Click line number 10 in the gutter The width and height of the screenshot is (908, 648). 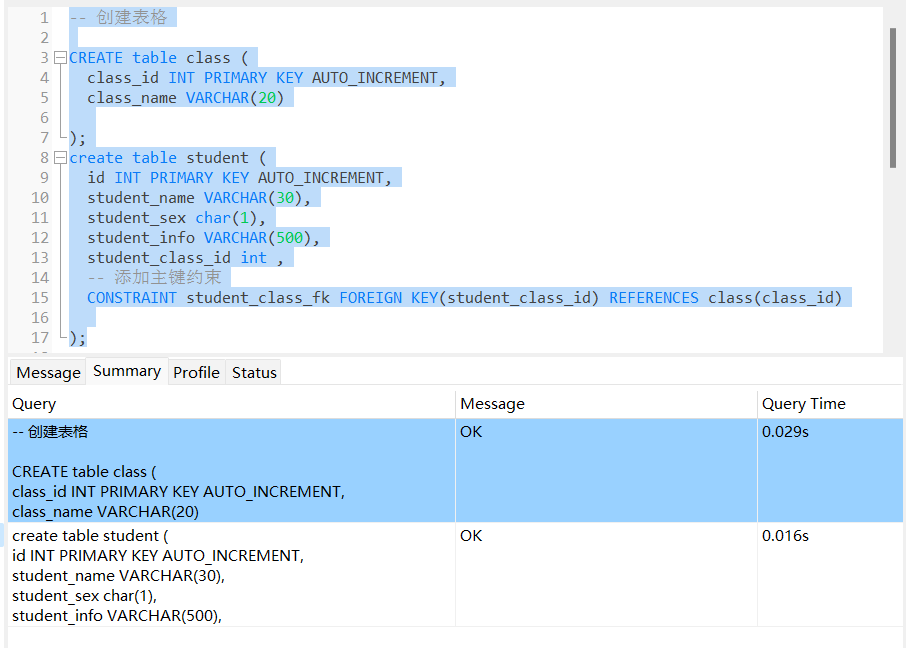tap(40, 197)
